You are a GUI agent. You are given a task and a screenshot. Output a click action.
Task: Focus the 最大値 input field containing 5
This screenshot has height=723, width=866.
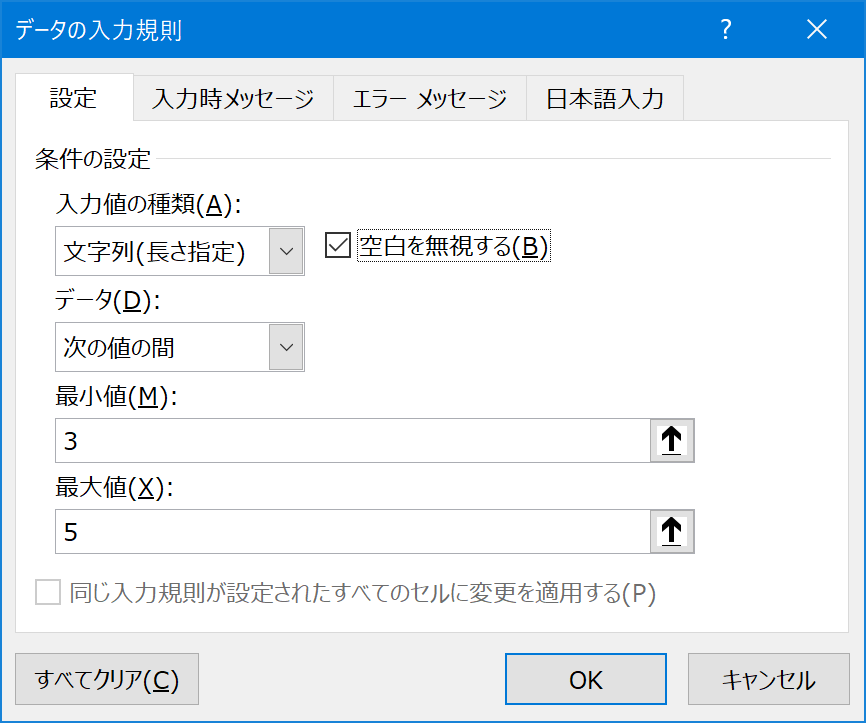pyautogui.click(x=352, y=531)
